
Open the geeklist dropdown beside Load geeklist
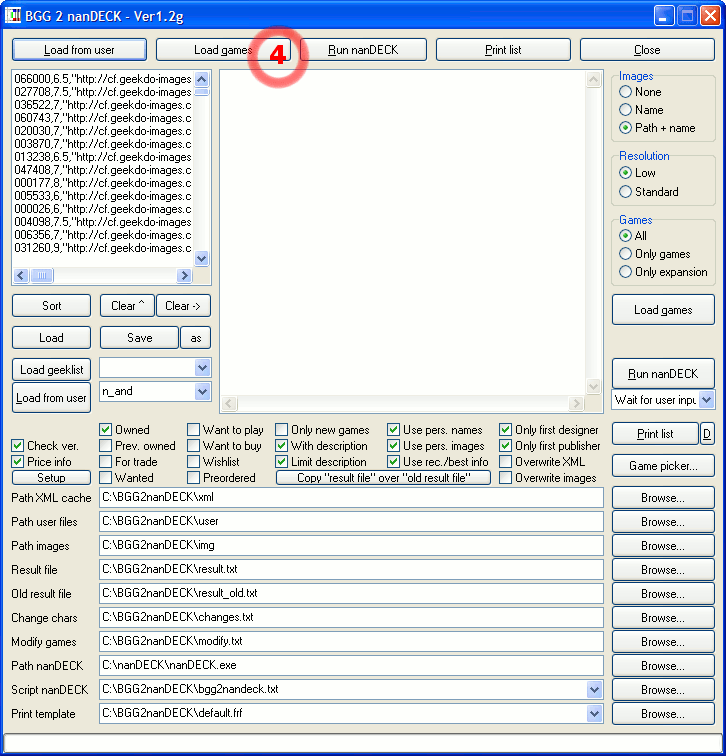coord(202,368)
